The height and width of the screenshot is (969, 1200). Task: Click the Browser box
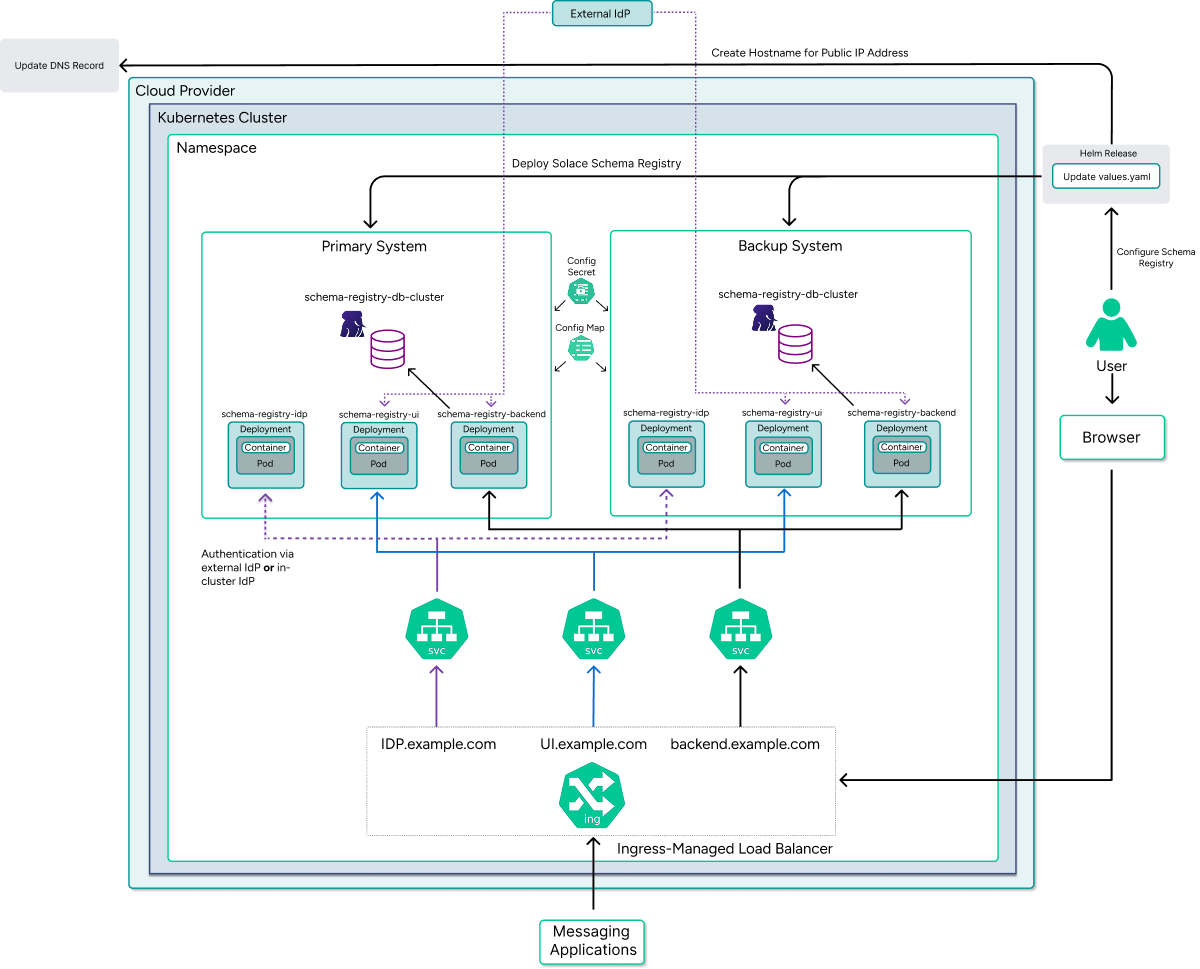tap(1112, 437)
